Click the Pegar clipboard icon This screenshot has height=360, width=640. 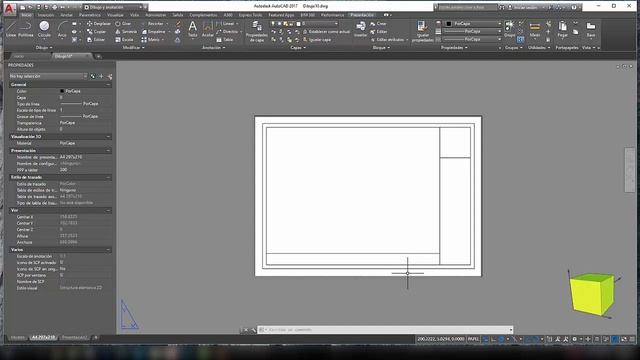tap(562, 29)
